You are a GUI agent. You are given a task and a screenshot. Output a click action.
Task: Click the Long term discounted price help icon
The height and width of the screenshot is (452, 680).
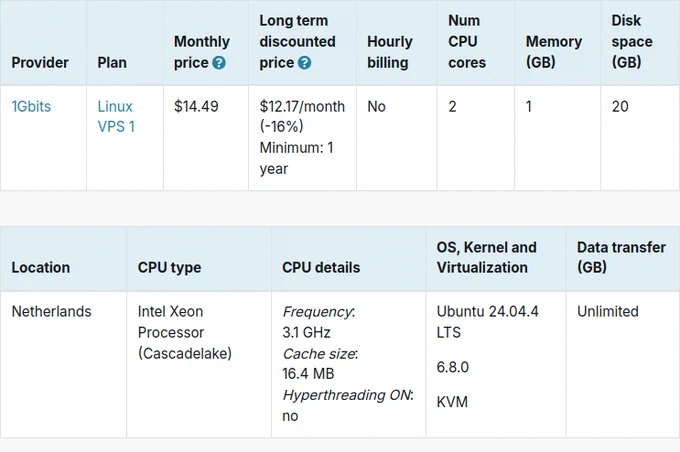click(x=304, y=63)
